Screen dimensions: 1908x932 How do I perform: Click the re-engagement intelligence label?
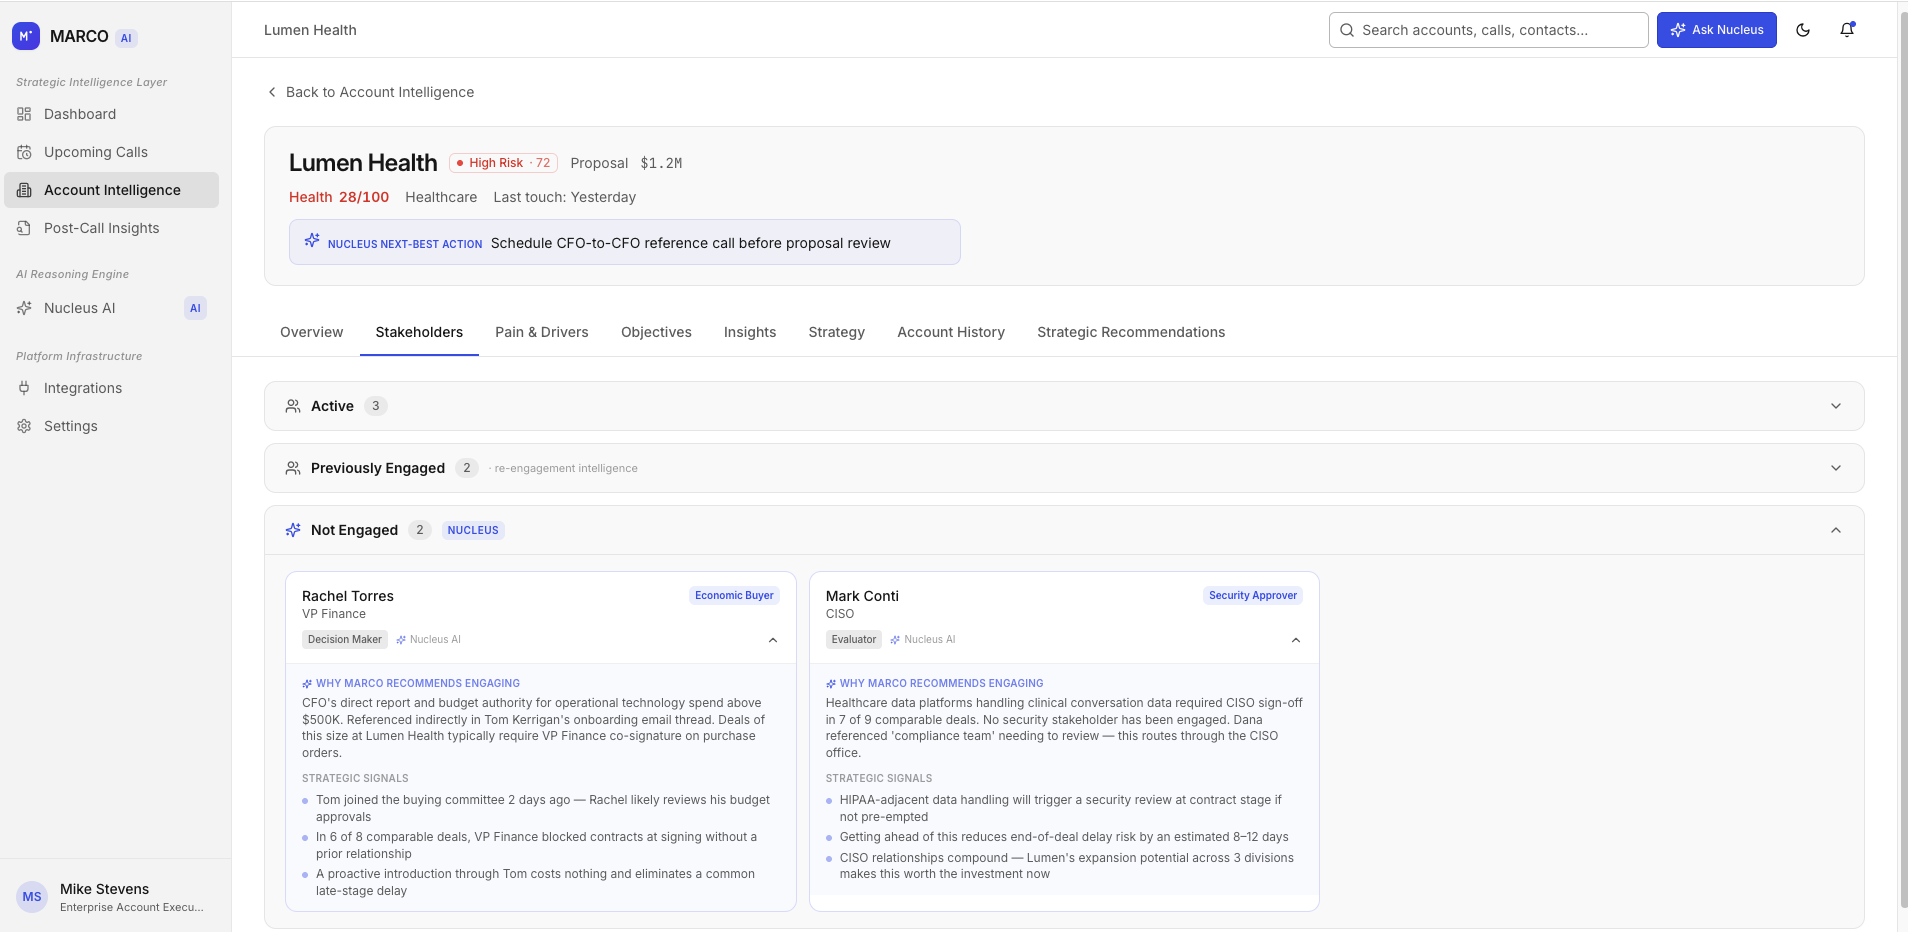565,468
